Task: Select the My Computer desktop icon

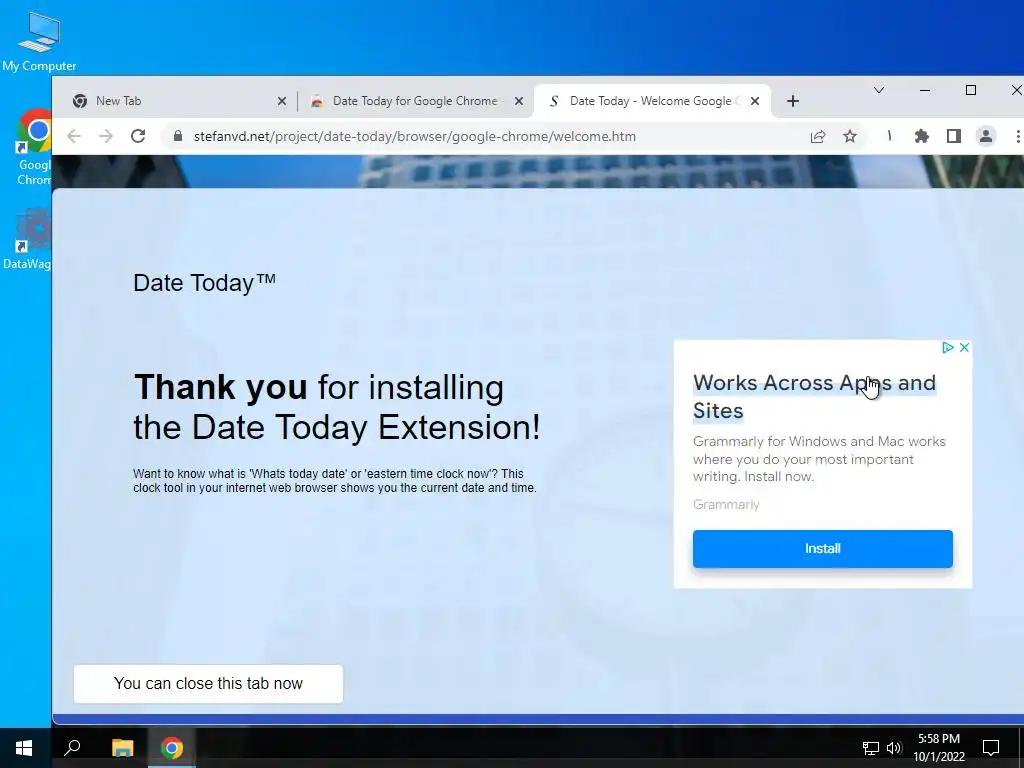Action: point(39,42)
